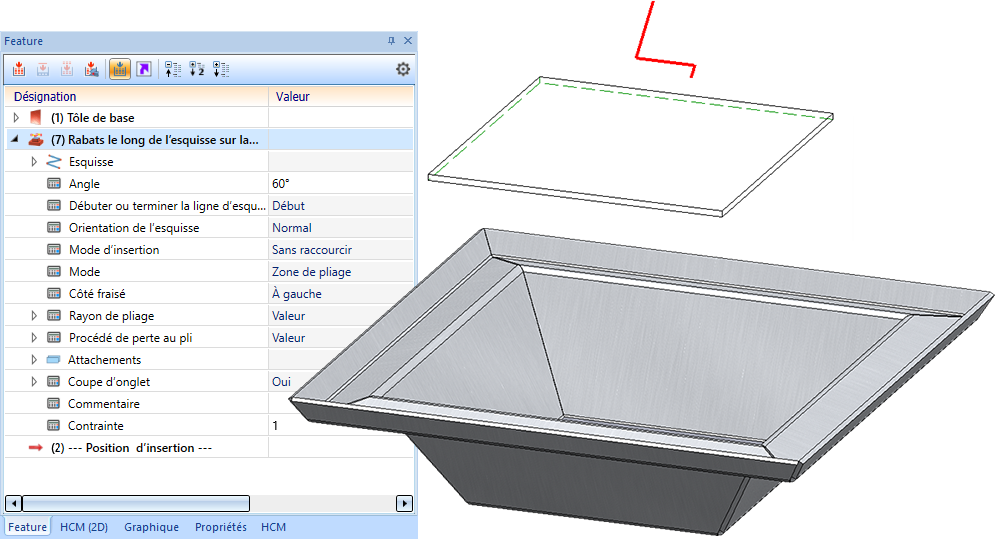Click the Tôle de base sheet icon
This screenshot has width=995, height=539.
pos(36,117)
